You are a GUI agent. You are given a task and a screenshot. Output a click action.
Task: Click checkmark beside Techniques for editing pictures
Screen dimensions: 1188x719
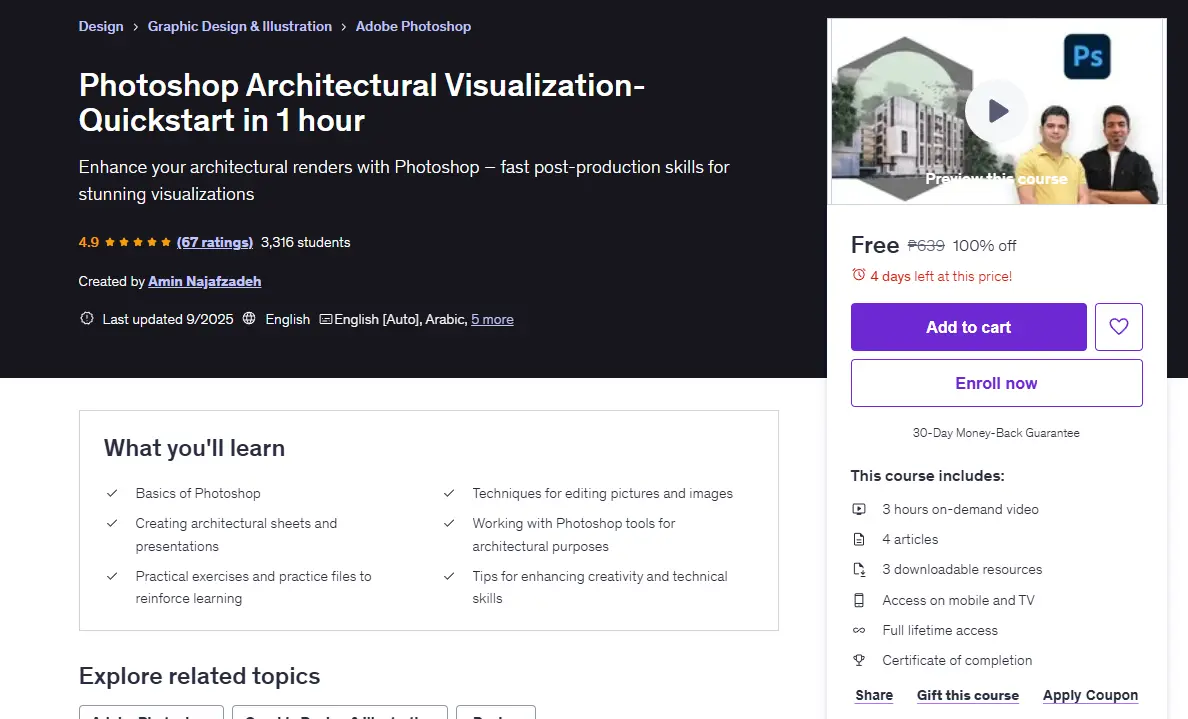point(449,493)
